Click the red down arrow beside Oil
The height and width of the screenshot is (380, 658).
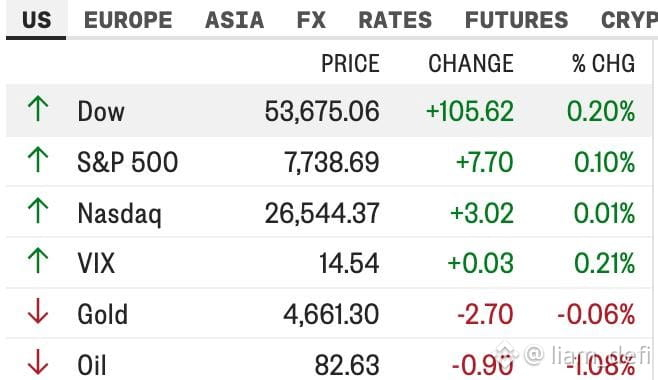click(x=38, y=362)
